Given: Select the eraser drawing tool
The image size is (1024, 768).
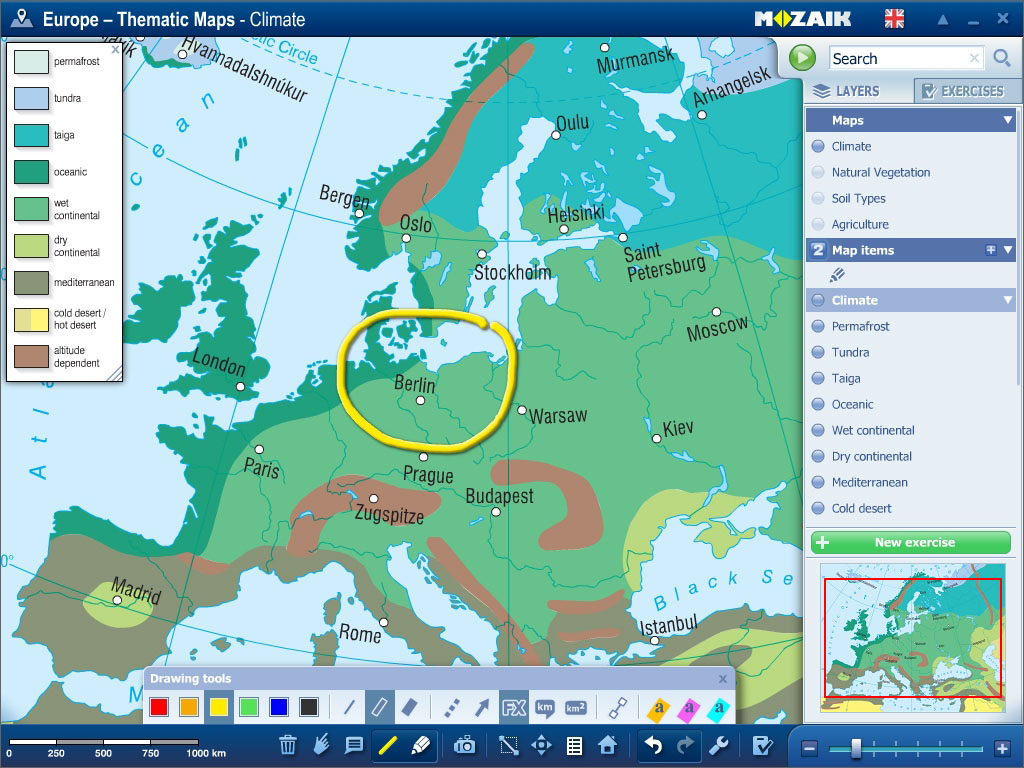Looking at the screenshot, I should tap(409, 707).
